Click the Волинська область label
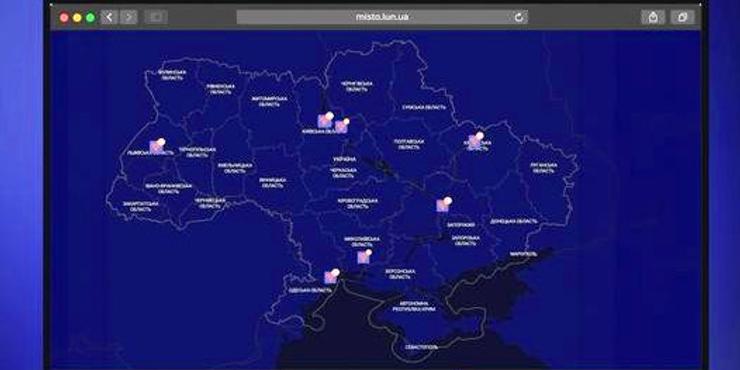Screen dimensions: 740x370 [x=172, y=75]
